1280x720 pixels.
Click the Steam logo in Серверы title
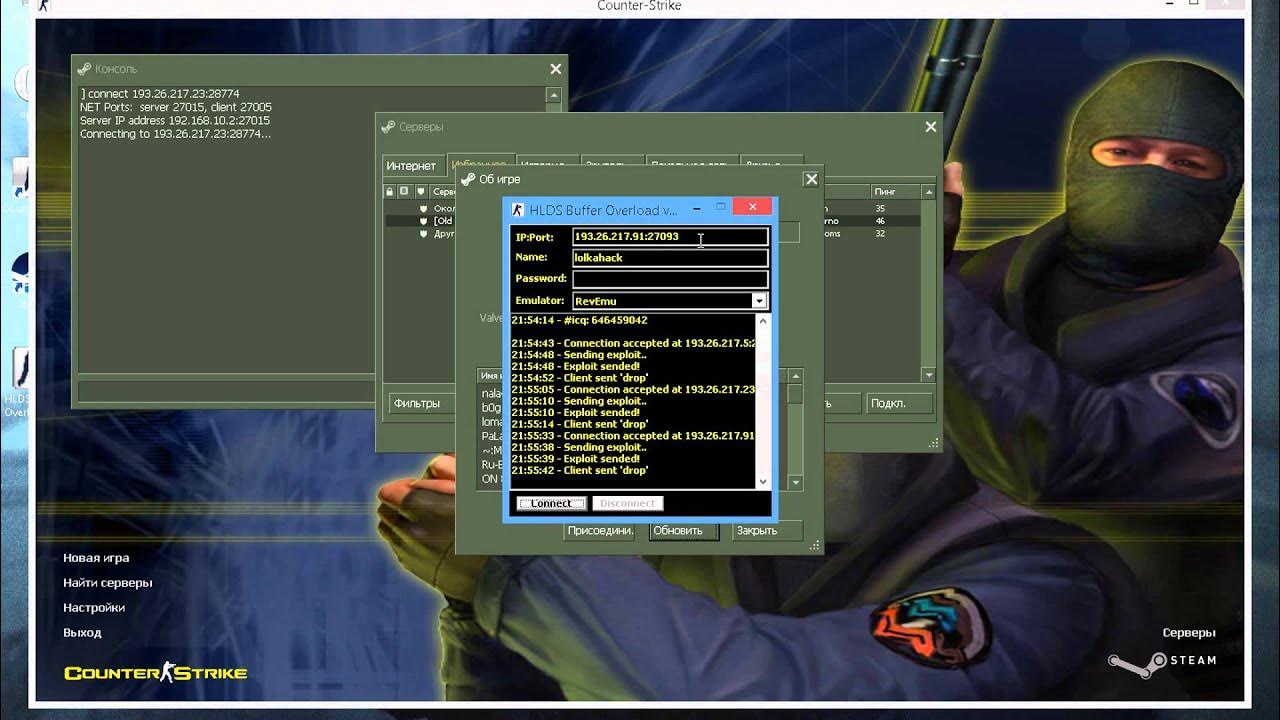(388, 127)
